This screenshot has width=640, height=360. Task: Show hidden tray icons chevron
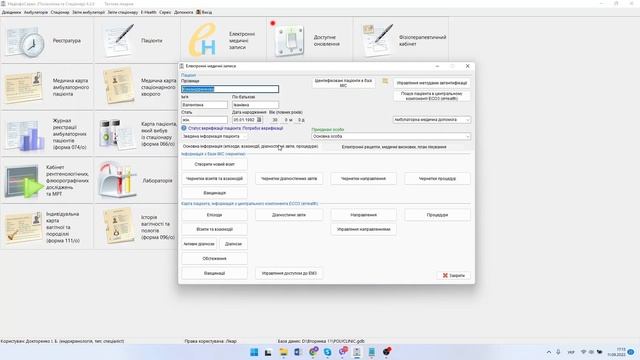tap(549, 352)
